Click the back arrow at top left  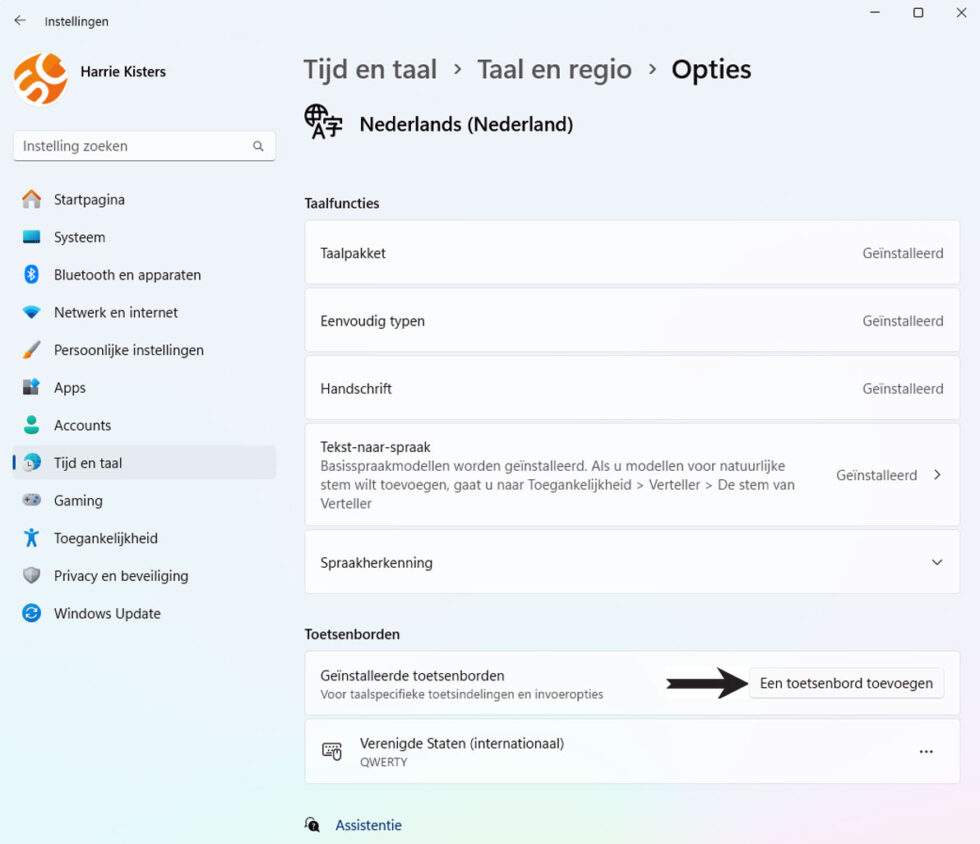click(19, 20)
